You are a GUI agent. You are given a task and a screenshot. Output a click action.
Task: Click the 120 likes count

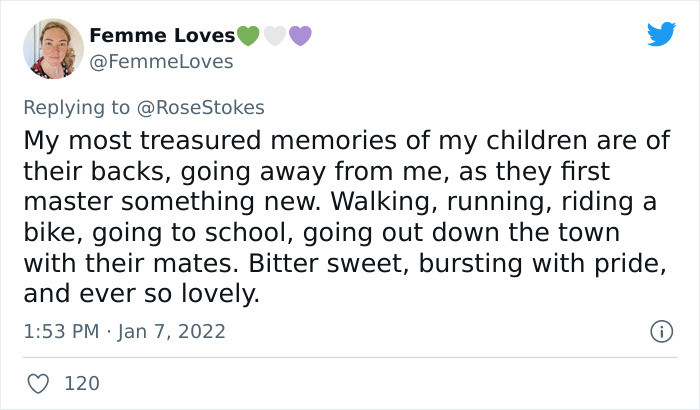coord(82,383)
